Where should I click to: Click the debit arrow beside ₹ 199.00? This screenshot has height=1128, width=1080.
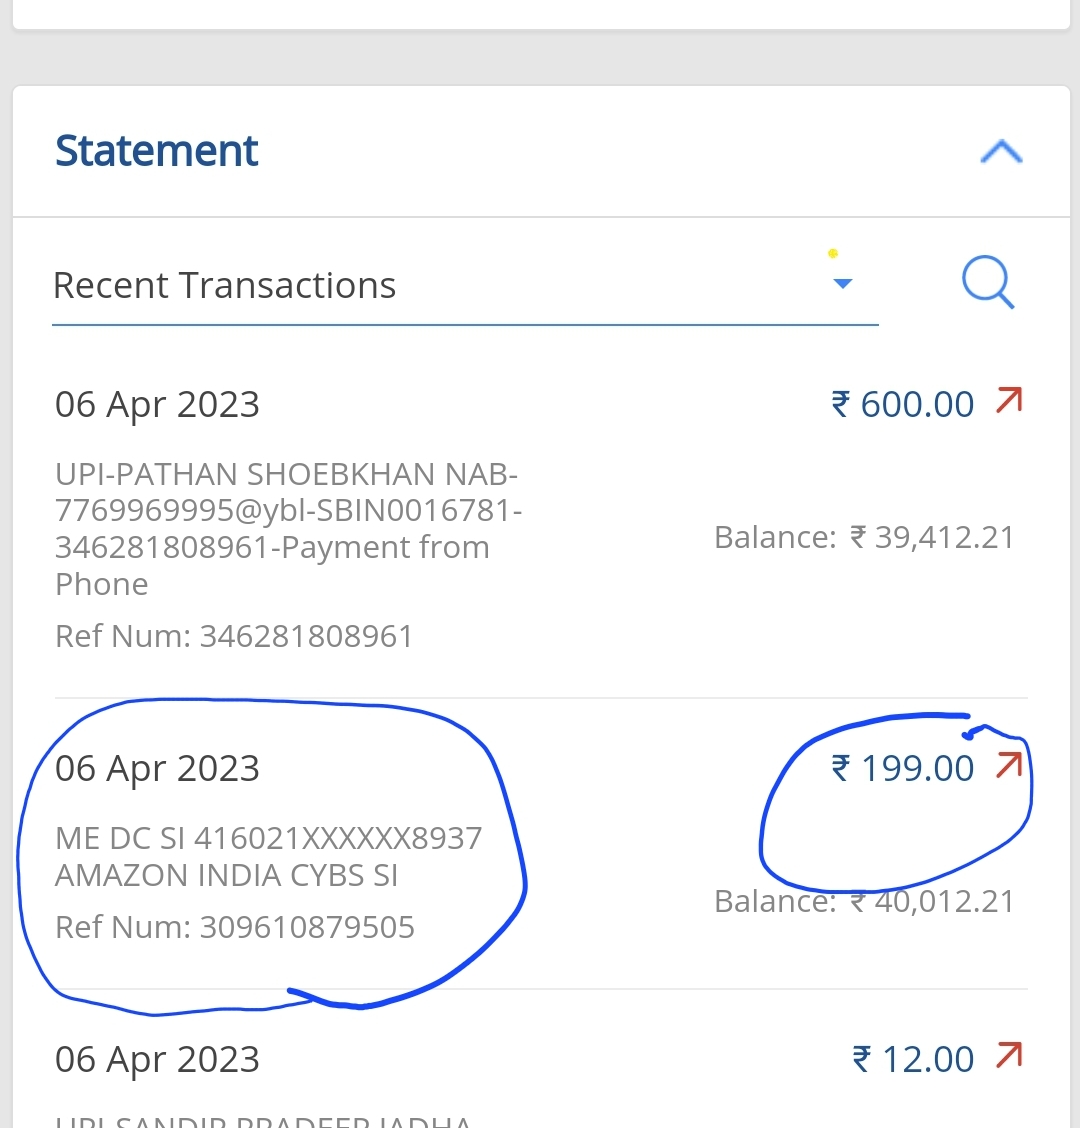(x=1009, y=766)
